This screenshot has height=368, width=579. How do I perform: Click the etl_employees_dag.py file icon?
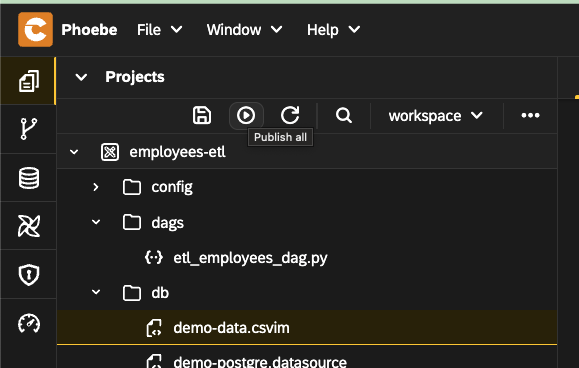154,257
